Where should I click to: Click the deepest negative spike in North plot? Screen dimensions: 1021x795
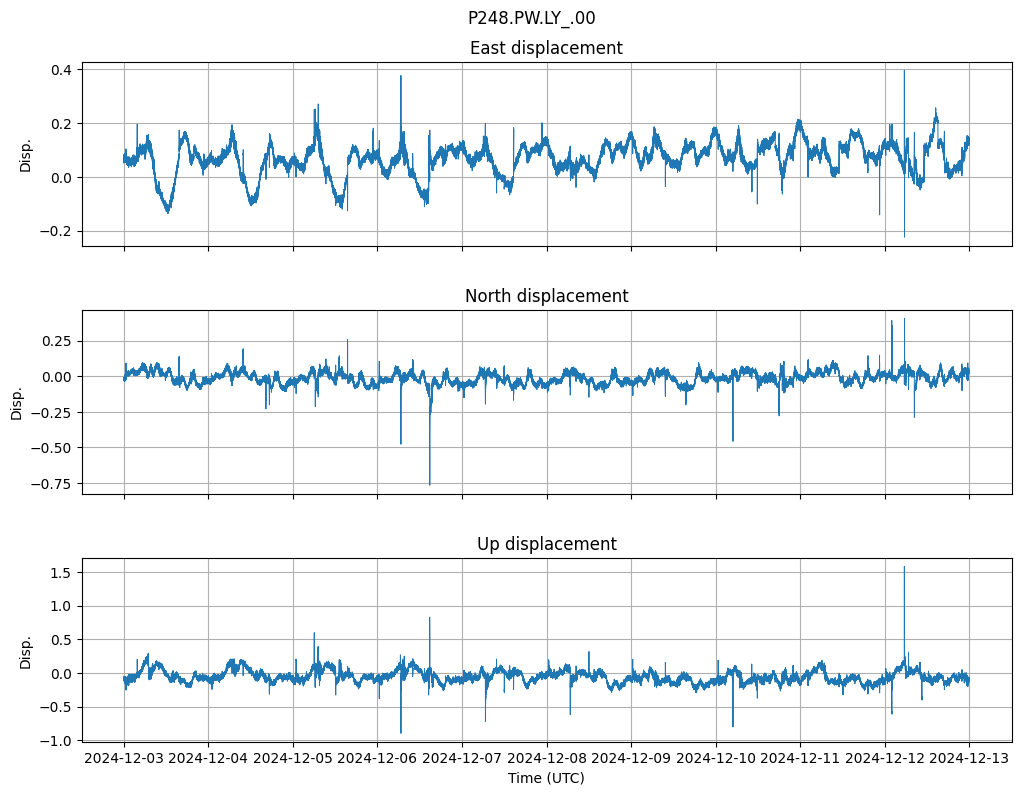click(430, 484)
